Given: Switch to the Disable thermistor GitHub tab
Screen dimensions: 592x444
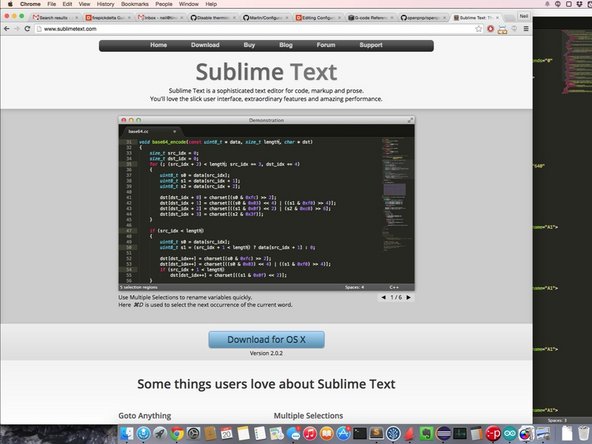Looking at the screenshot, I should click(x=213, y=17).
